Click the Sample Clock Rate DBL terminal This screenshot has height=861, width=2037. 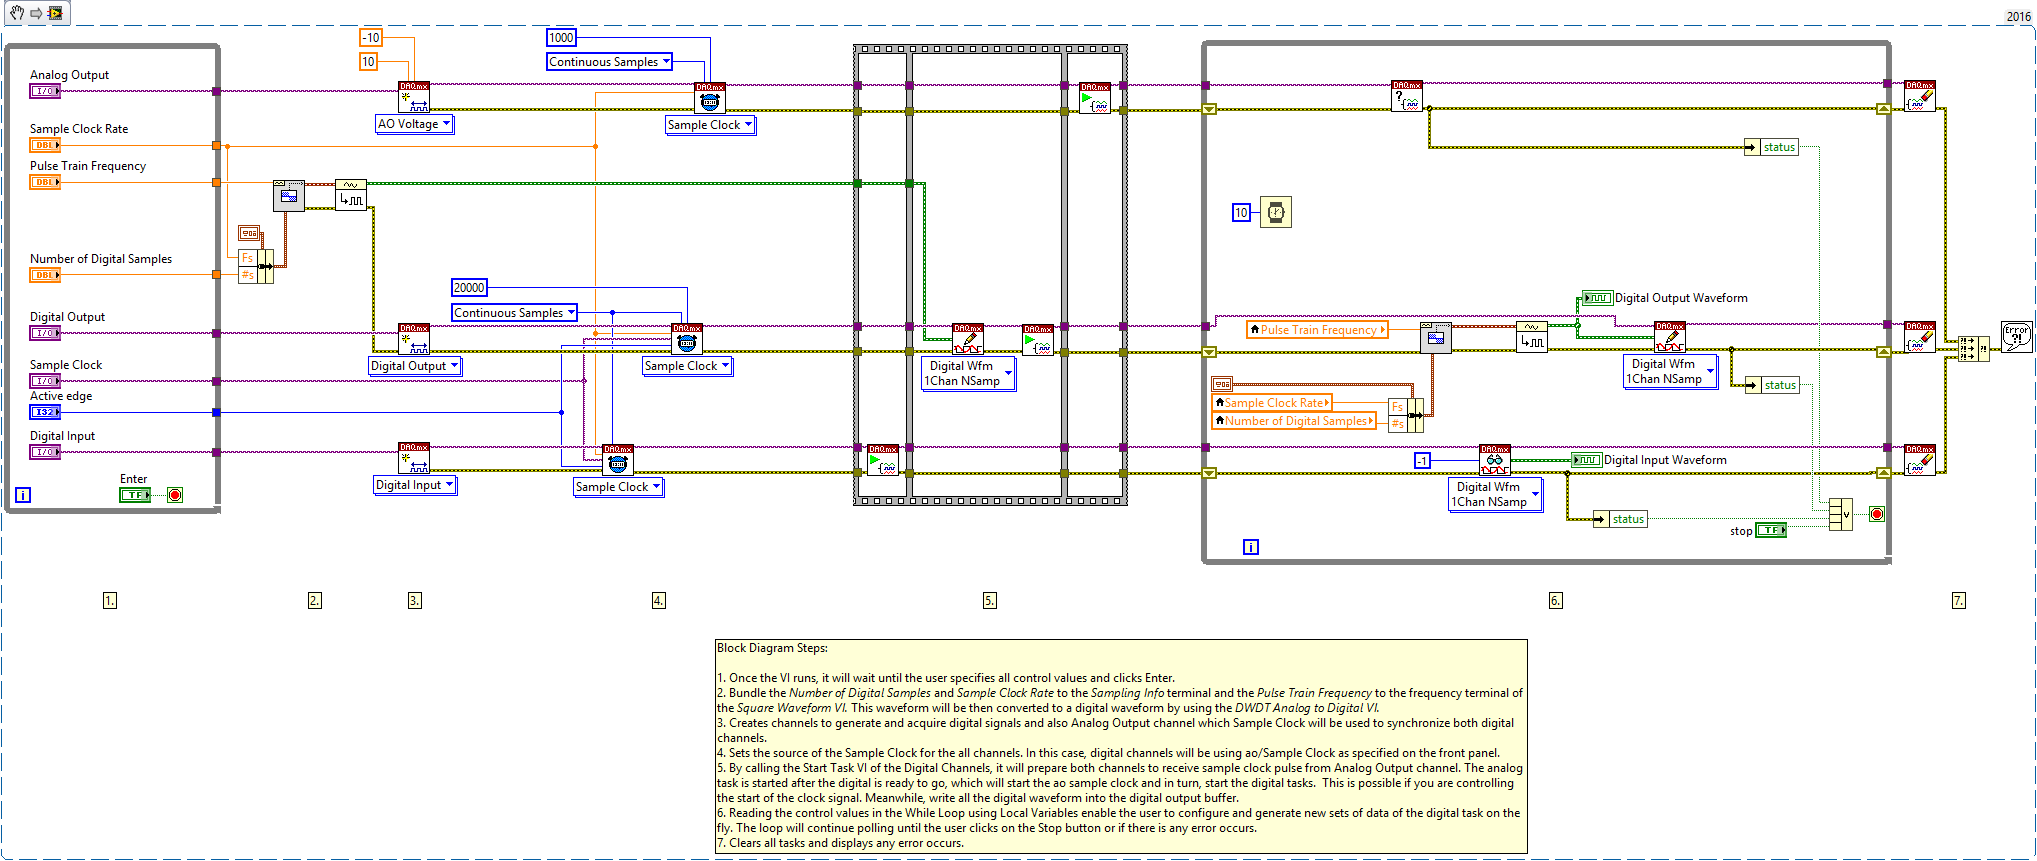[x=45, y=145]
